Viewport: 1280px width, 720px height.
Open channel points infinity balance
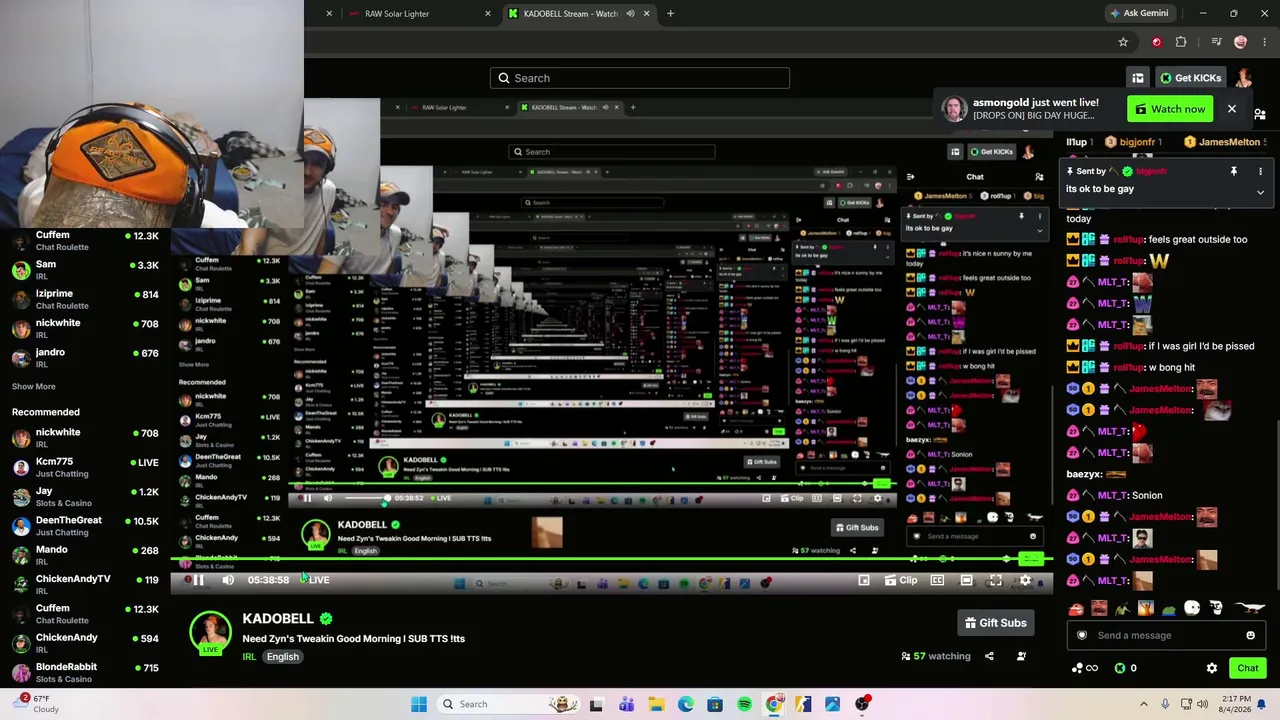pos(1085,668)
